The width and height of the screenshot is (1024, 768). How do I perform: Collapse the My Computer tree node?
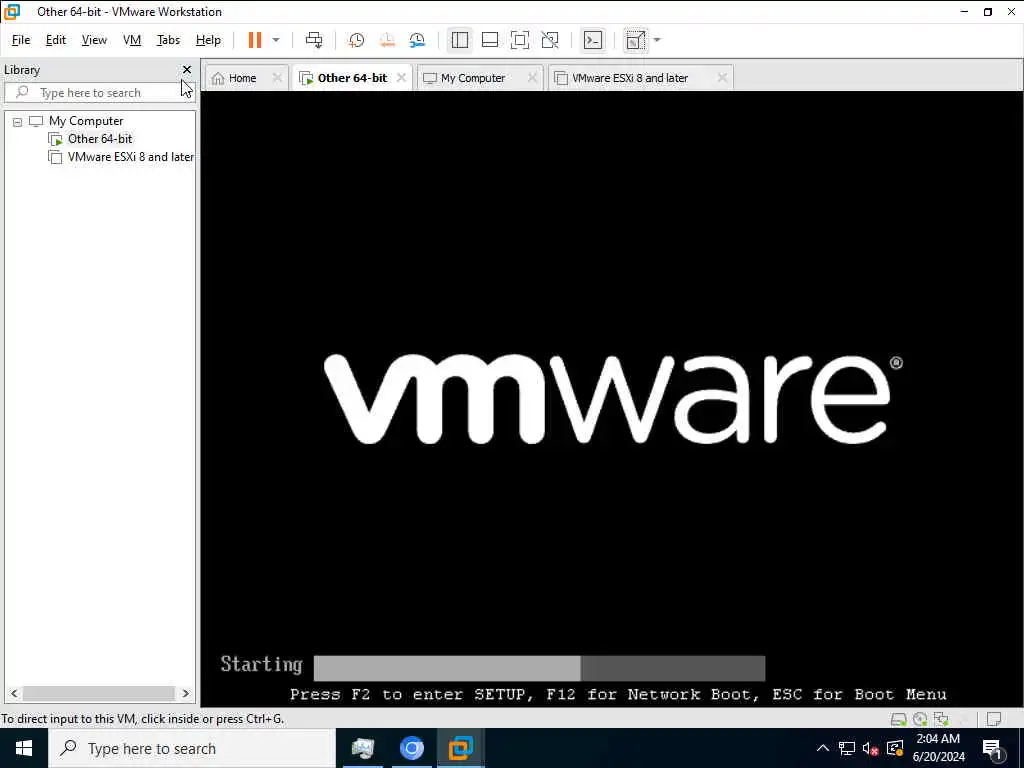[x=18, y=121]
